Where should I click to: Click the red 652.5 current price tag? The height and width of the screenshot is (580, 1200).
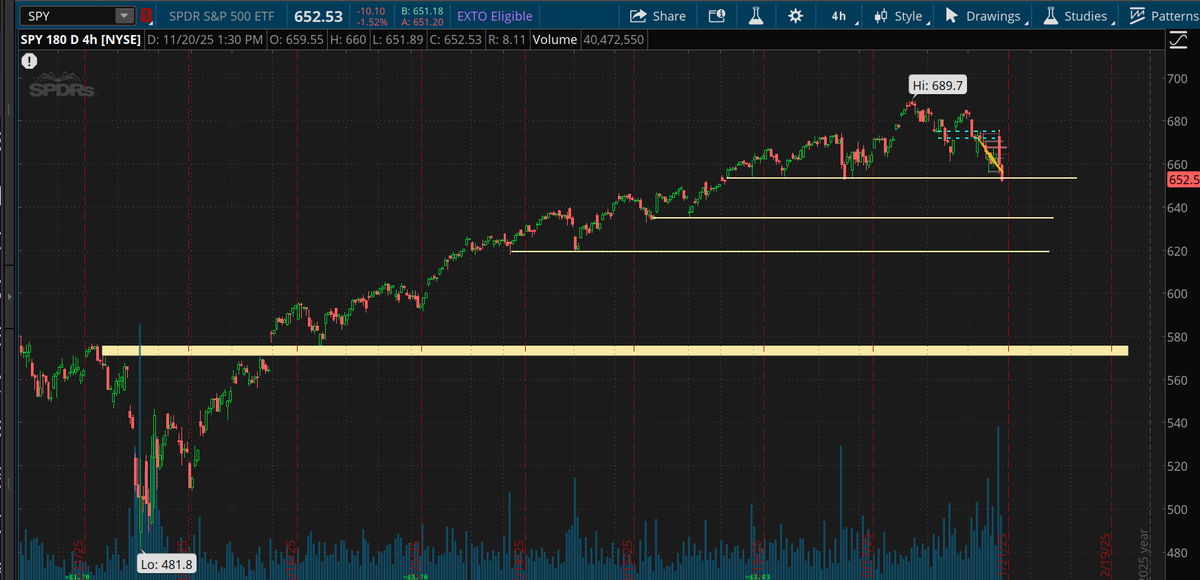pyautogui.click(x=1183, y=181)
